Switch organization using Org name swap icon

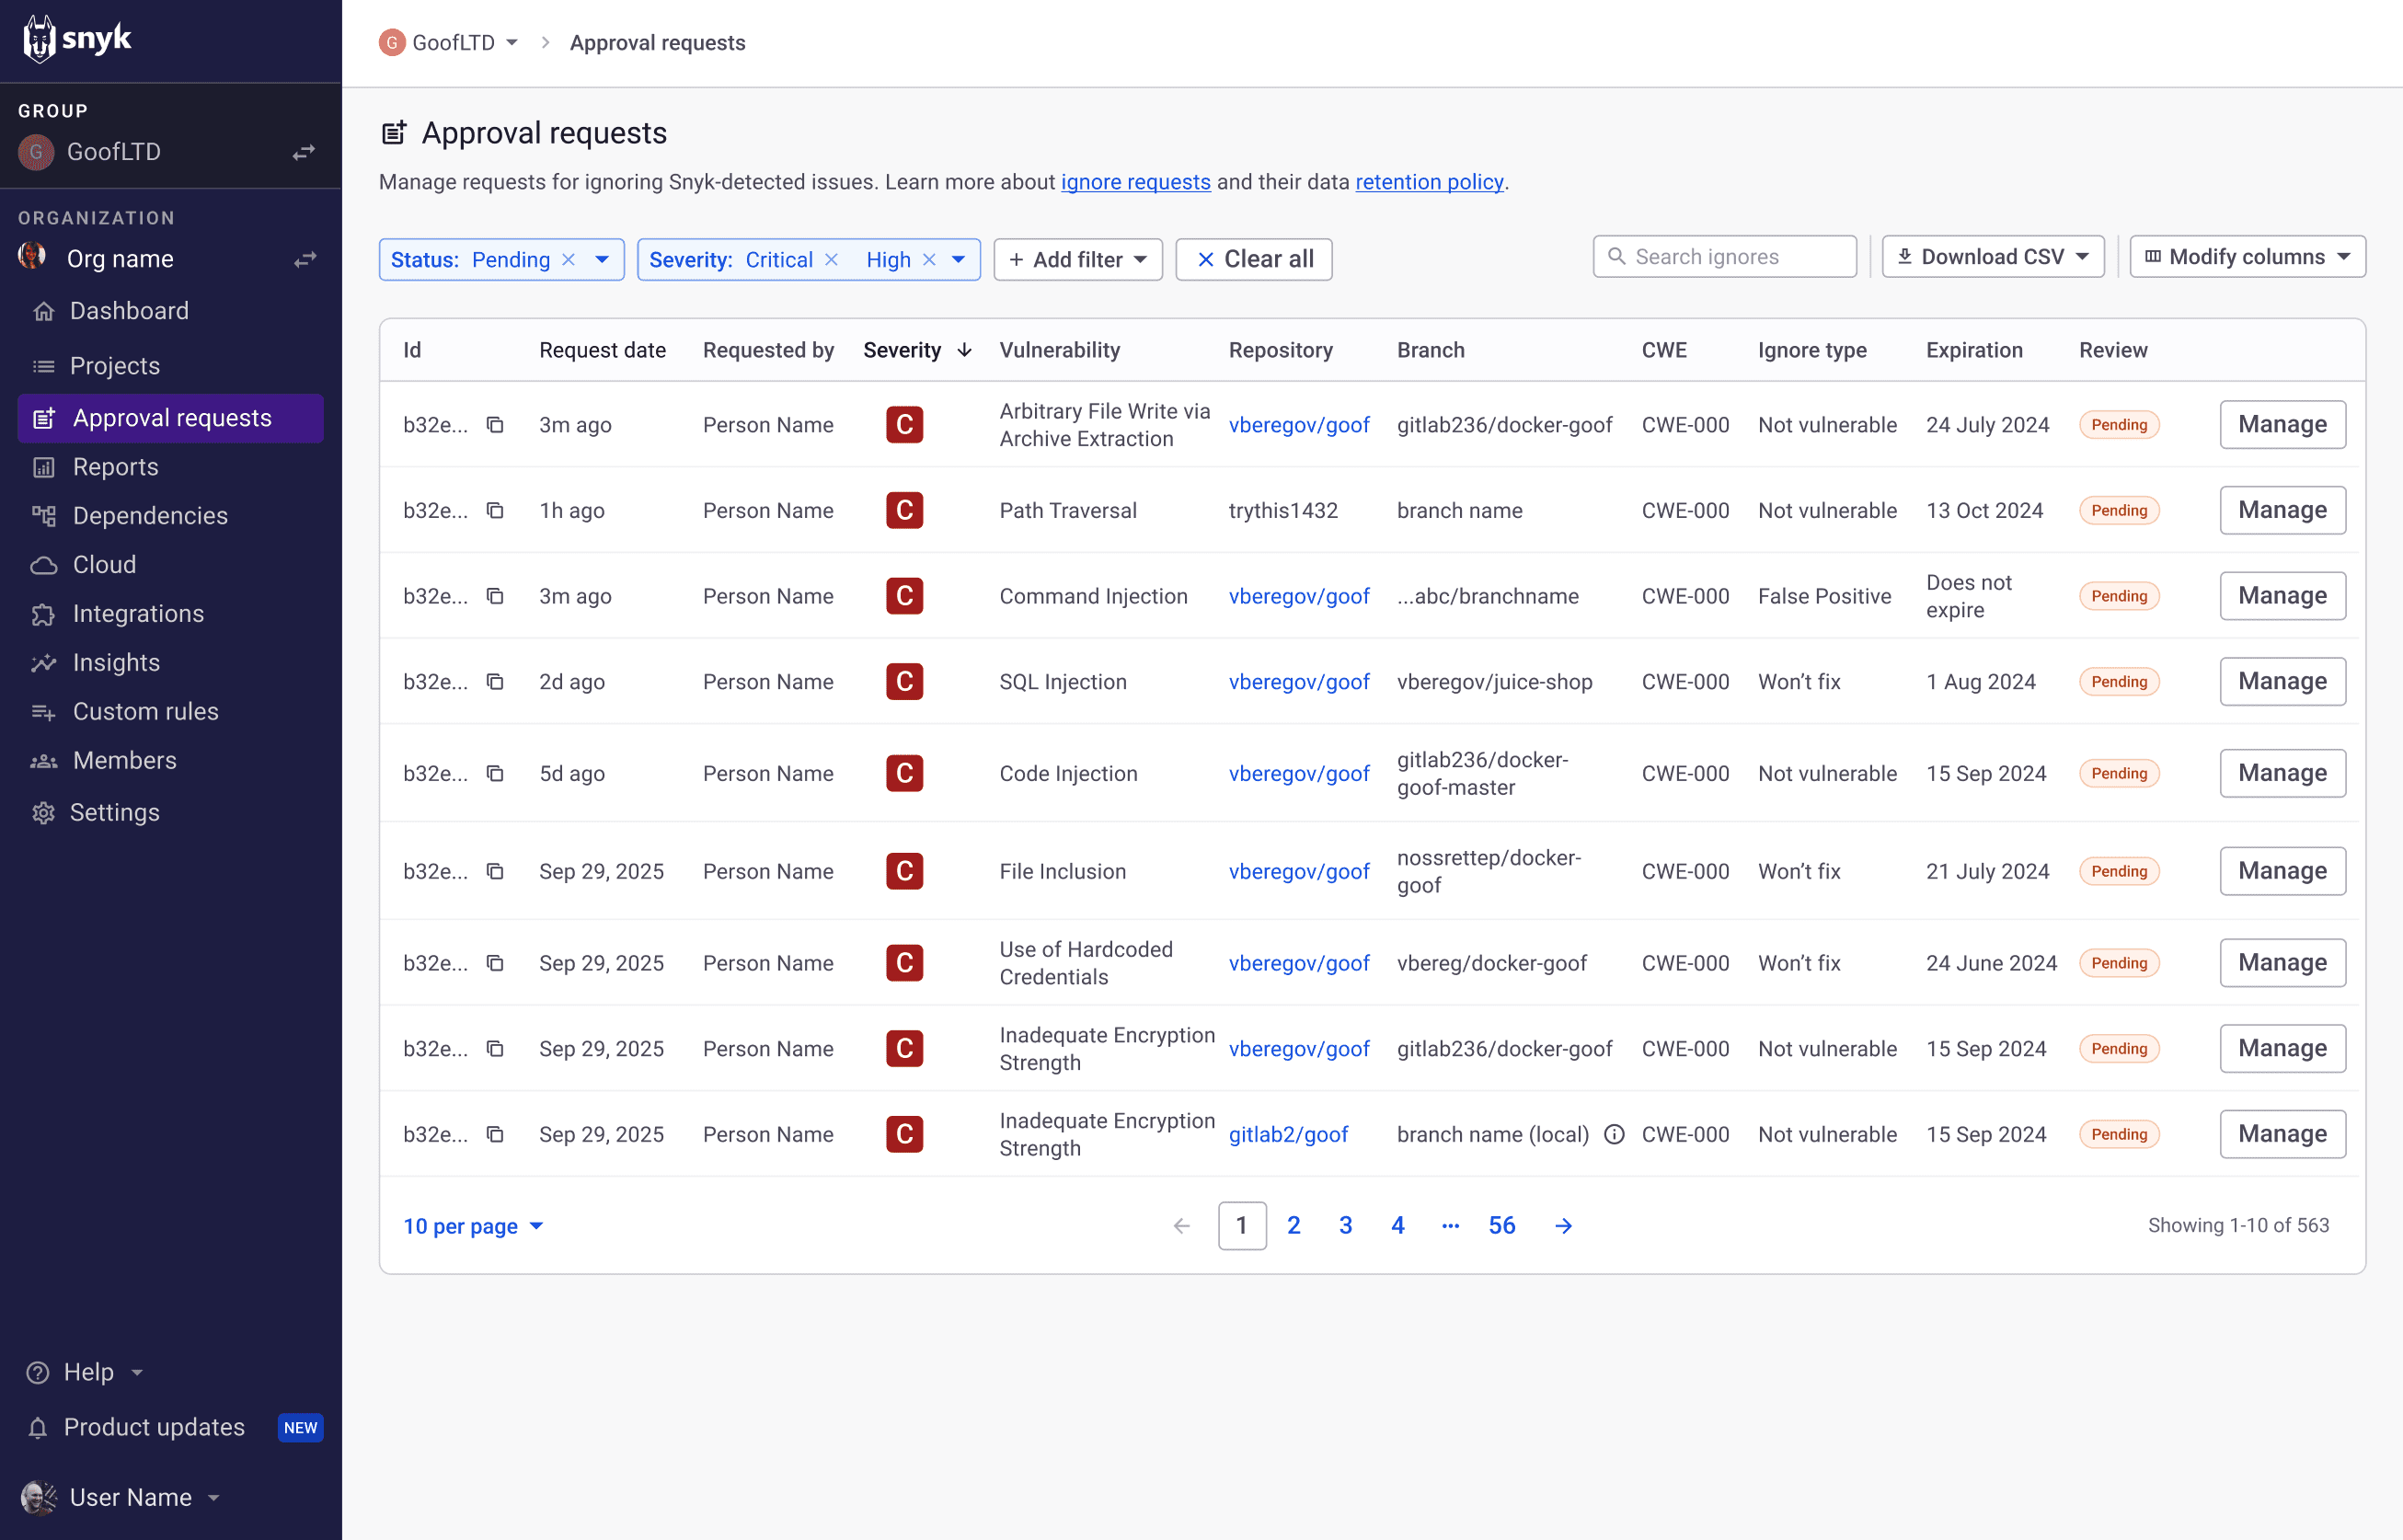pyautogui.click(x=304, y=259)
